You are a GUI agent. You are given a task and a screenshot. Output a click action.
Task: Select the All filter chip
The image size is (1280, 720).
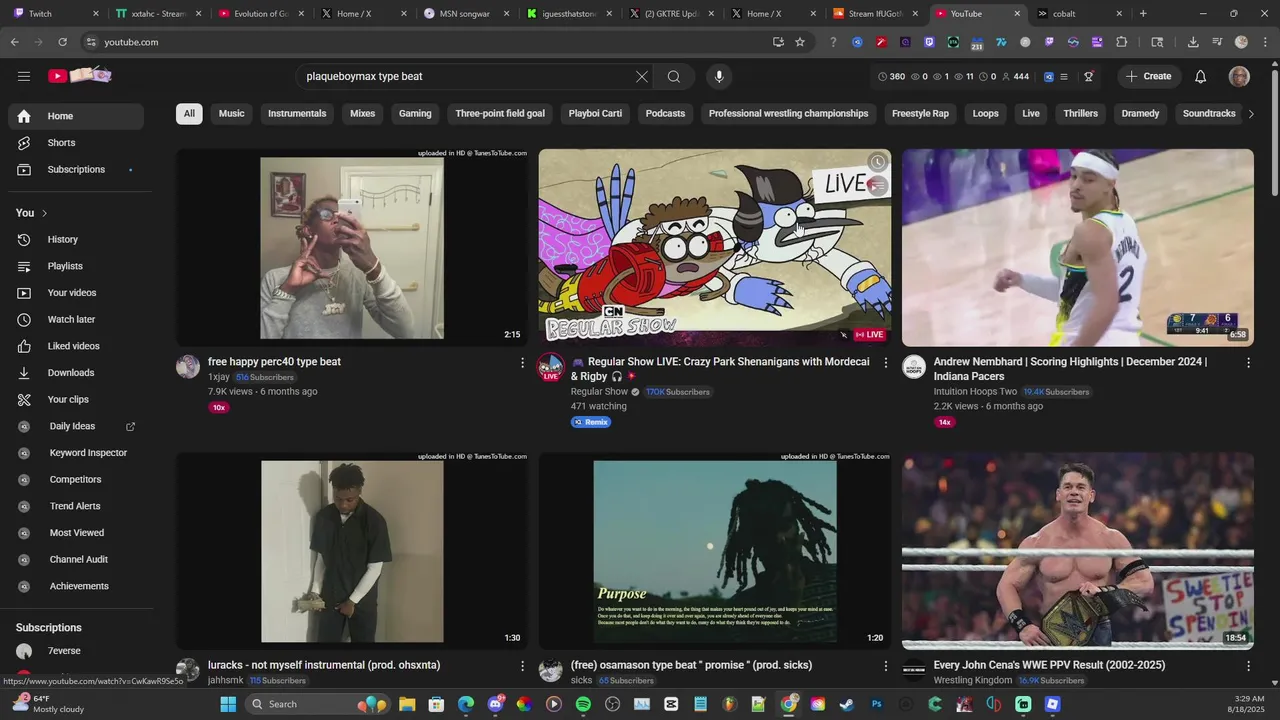coord(189,114)
